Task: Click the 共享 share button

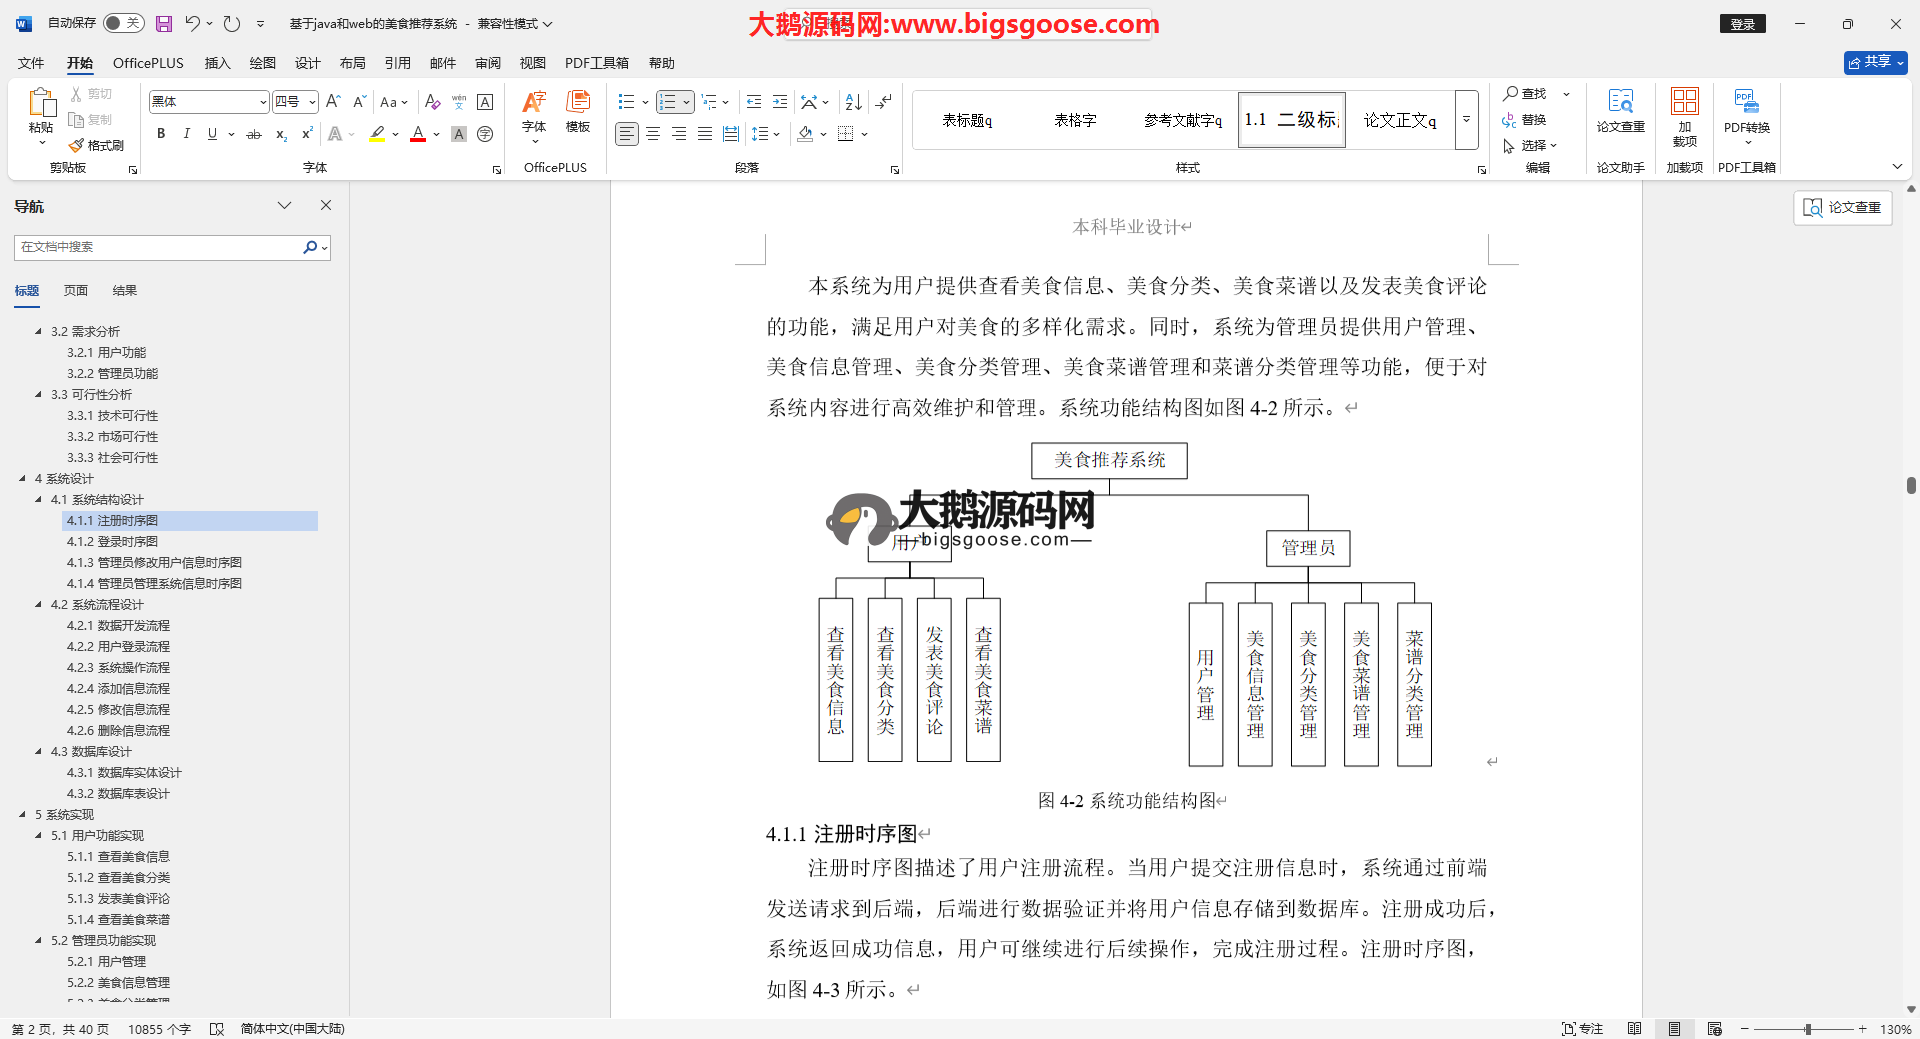Action: point(1875,62)
